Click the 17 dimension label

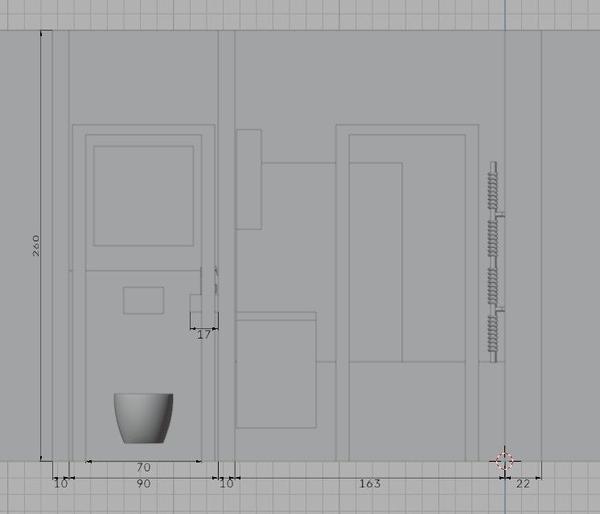coord(204,335)
